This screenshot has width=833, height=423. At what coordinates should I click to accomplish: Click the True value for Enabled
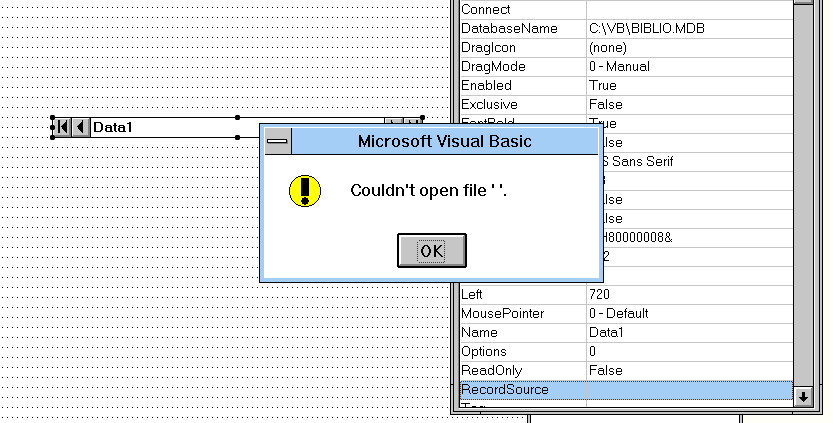pos(603,86)
